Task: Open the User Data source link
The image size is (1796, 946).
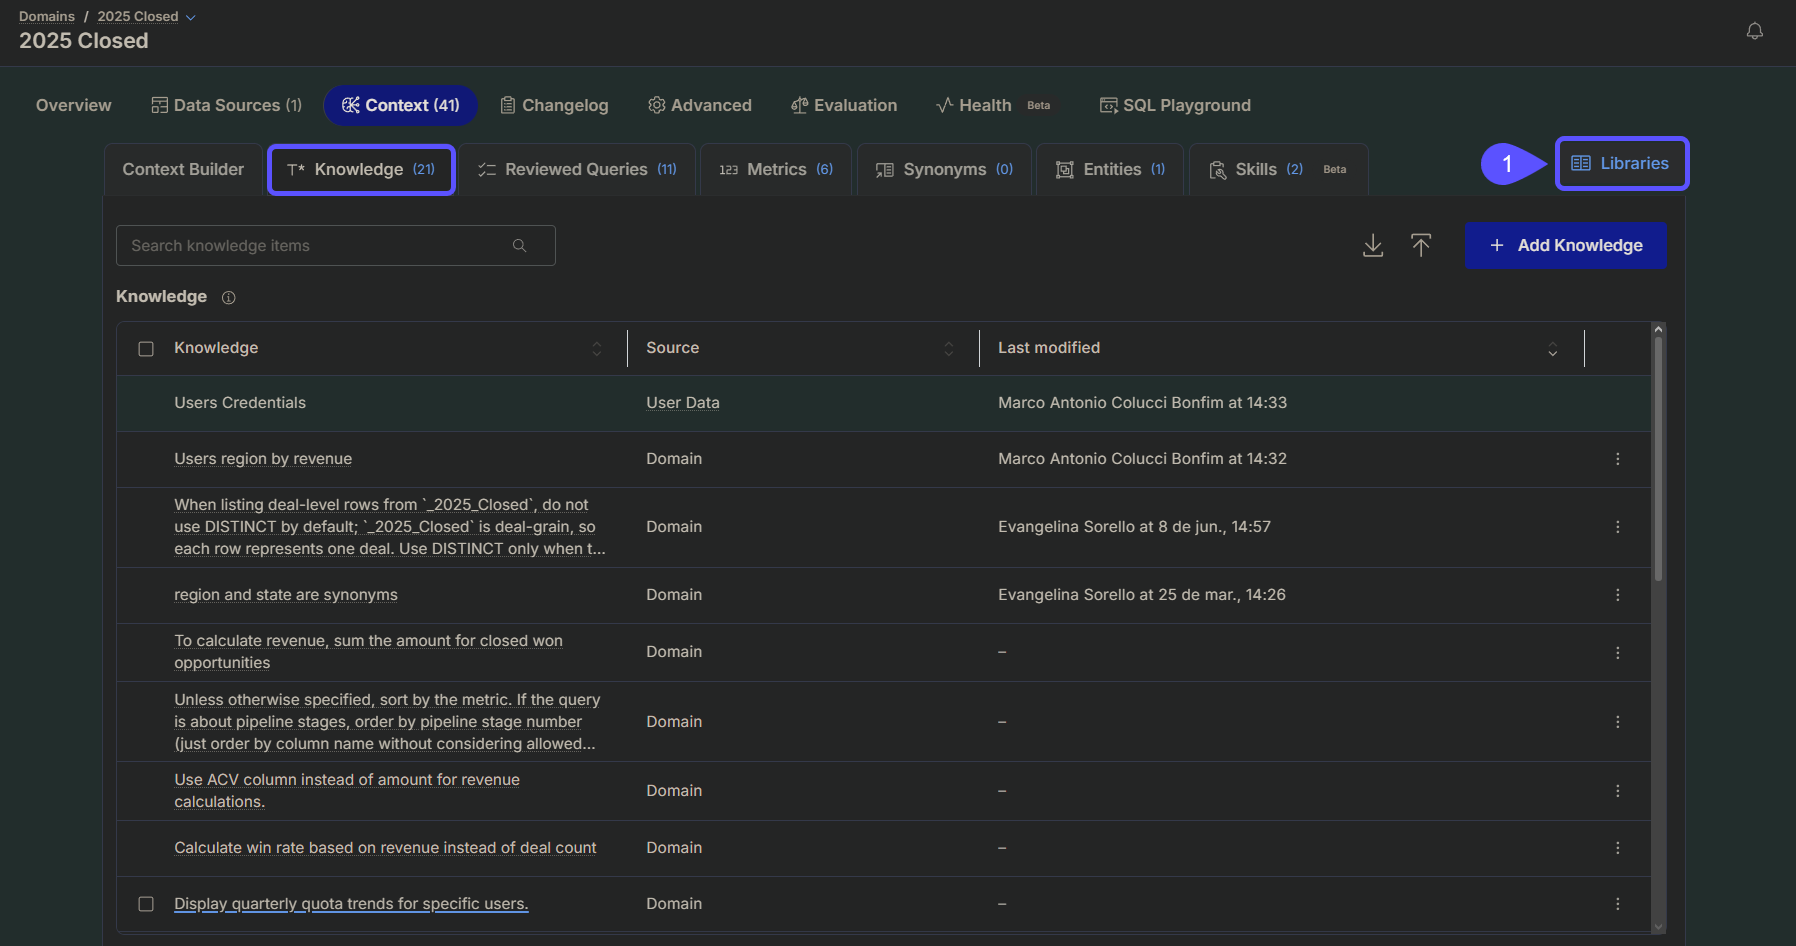Action: click(x=683, y=403)
